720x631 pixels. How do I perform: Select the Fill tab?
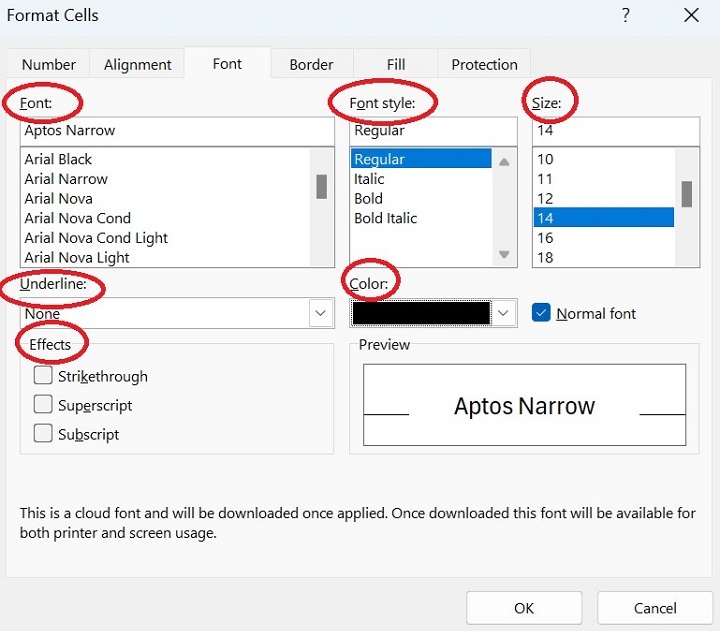(x=396, y=64)
